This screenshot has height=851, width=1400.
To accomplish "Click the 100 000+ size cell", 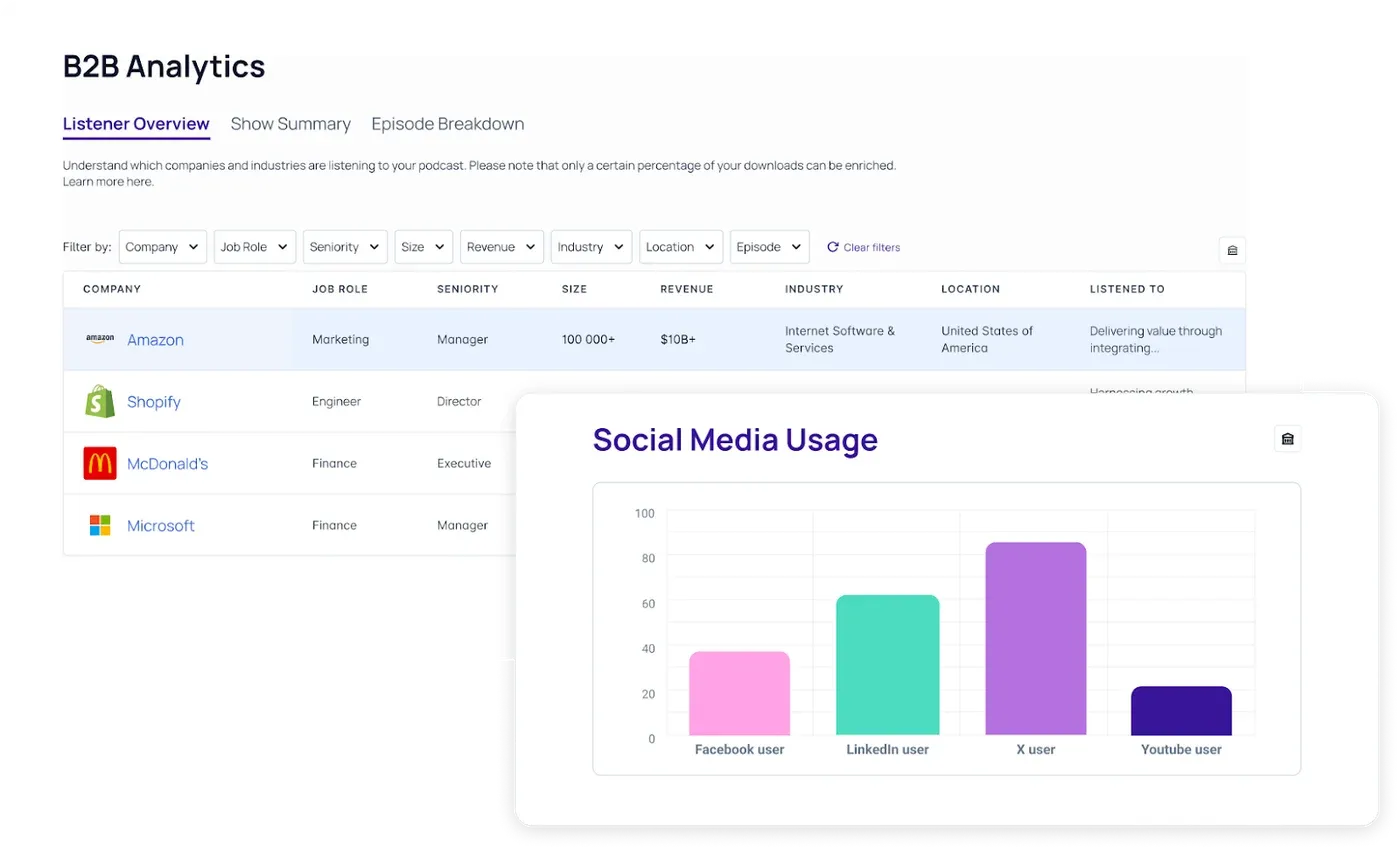I will pyautogui.click(x=588, y=339).
